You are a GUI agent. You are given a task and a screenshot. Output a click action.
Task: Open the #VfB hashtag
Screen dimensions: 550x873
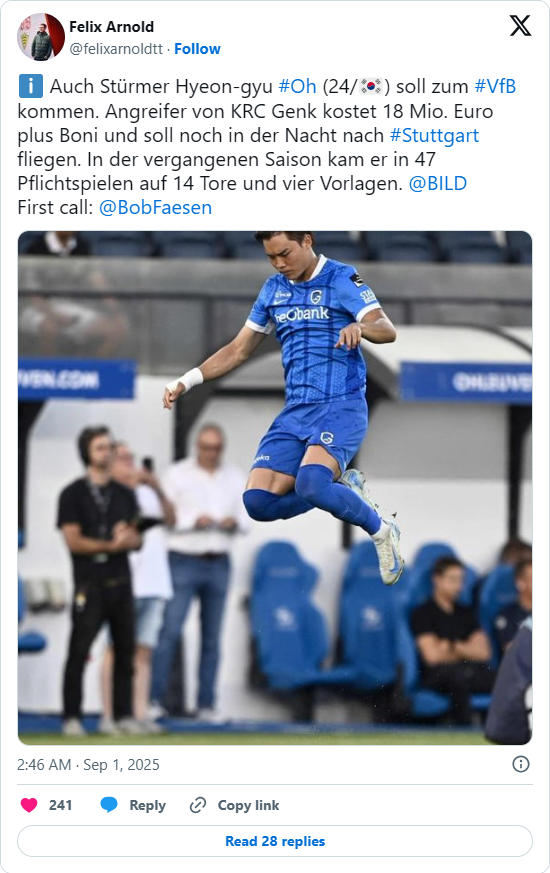495,86
